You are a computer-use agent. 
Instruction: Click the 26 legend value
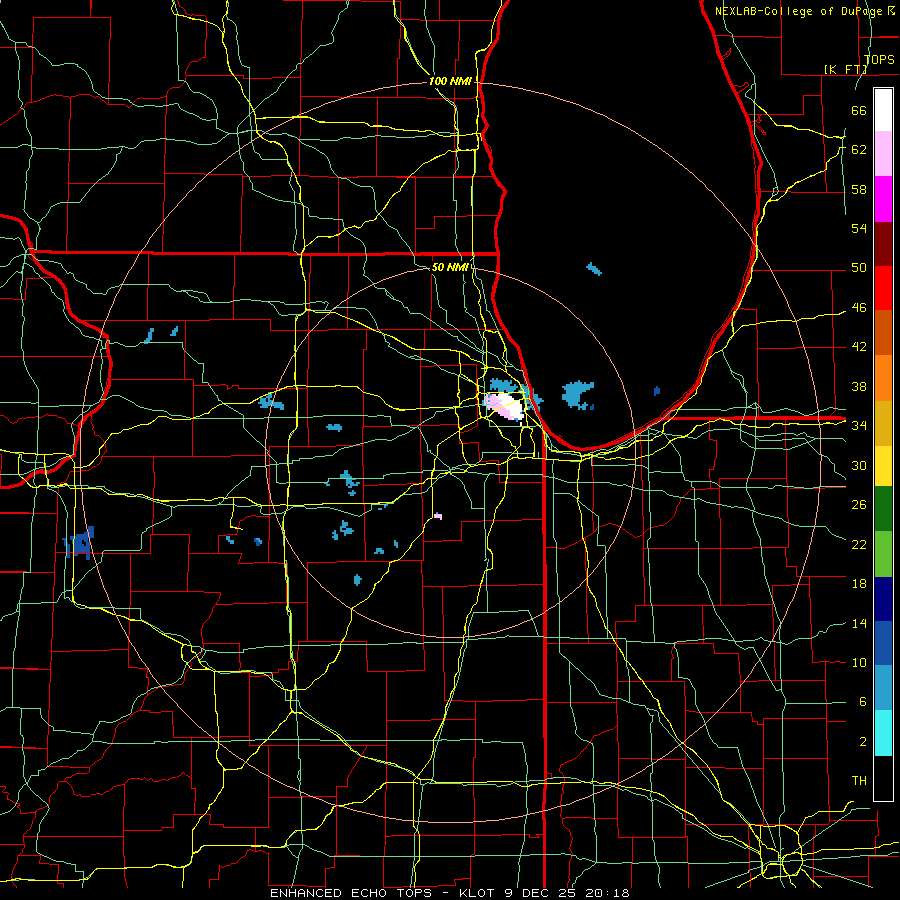[x=859, y=505]
